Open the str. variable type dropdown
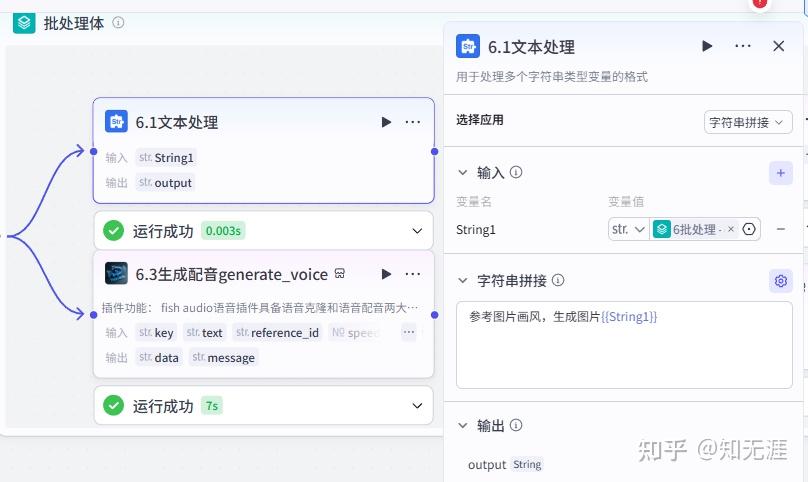Viewport: 808px width, 482px height. pos(629,229)
